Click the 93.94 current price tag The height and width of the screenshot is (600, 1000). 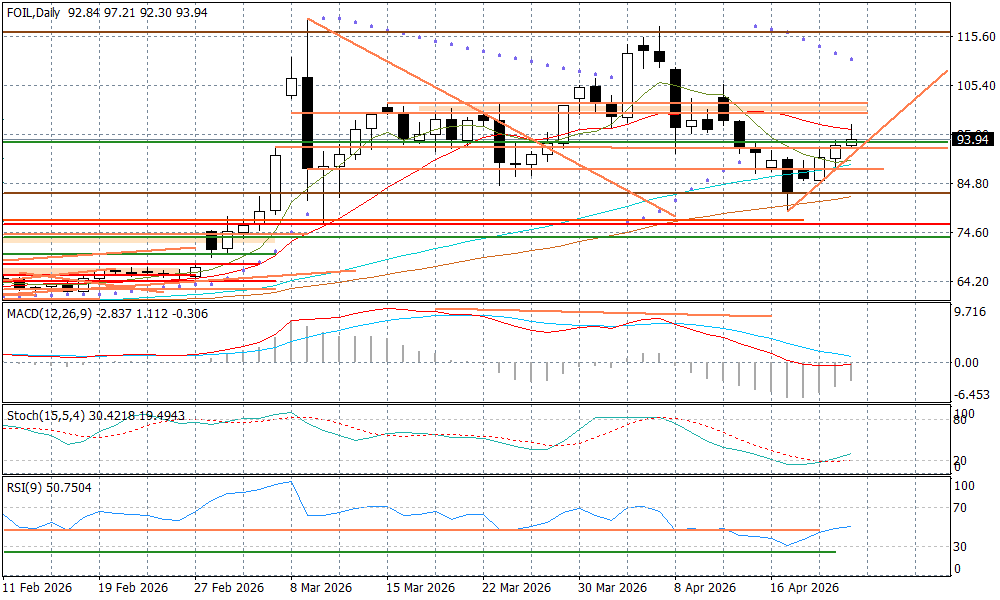pos(972,139)
